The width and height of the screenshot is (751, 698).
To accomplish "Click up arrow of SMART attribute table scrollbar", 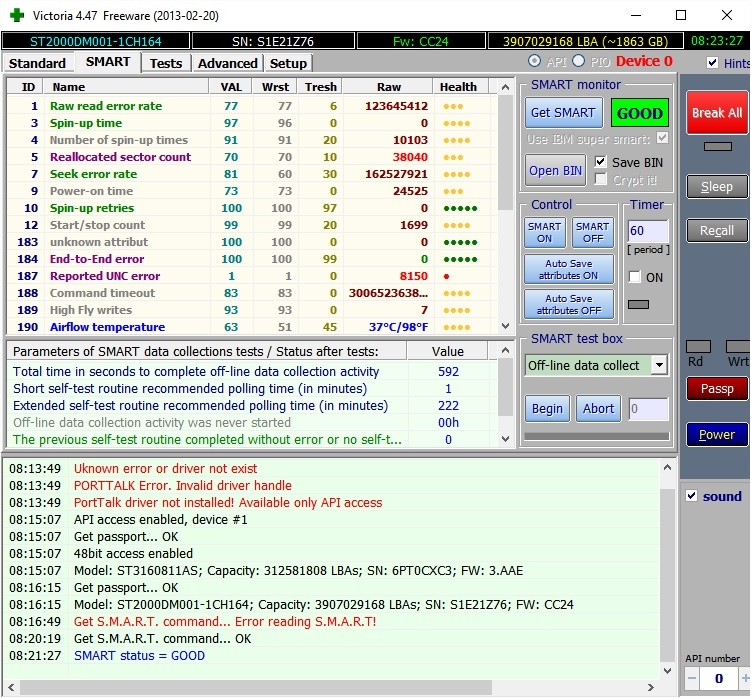I will (505, 87).
